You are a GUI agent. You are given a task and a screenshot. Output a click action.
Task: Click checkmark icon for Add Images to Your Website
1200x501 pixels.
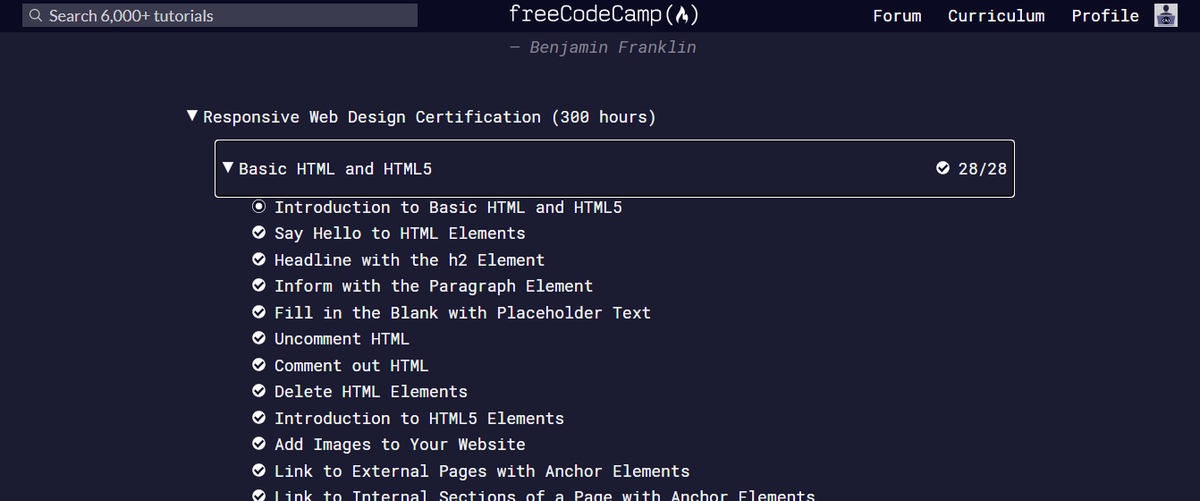[259, 444]
